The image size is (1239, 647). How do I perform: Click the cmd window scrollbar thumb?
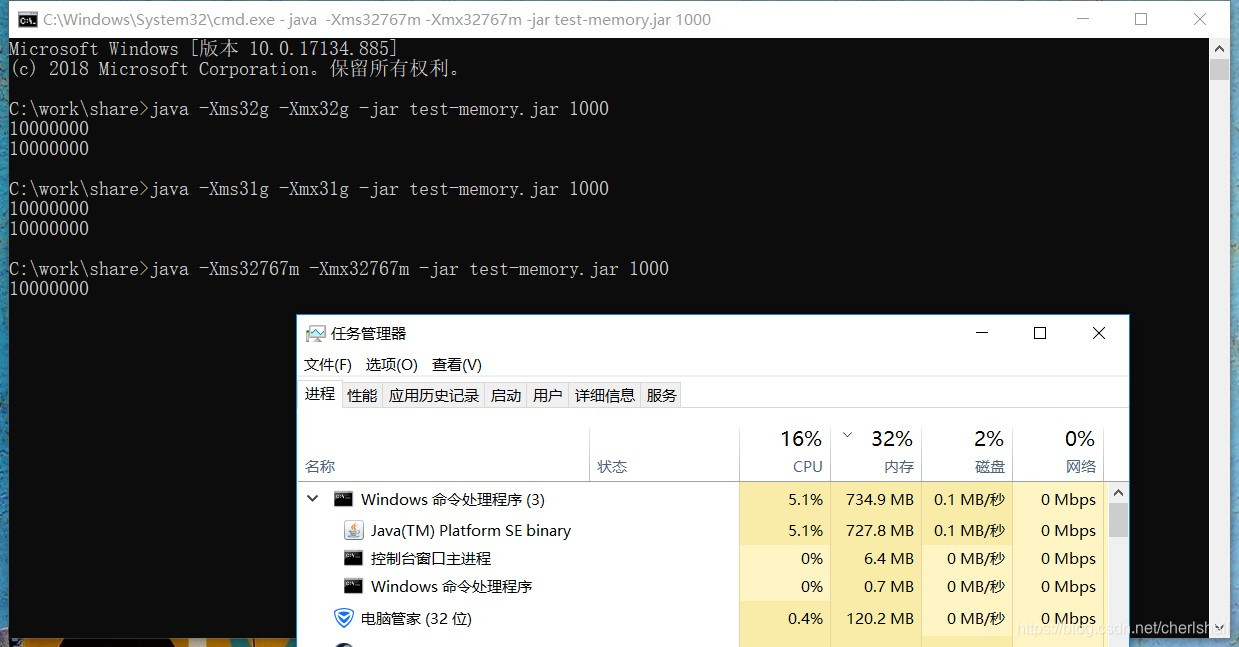click(1219, 69)
